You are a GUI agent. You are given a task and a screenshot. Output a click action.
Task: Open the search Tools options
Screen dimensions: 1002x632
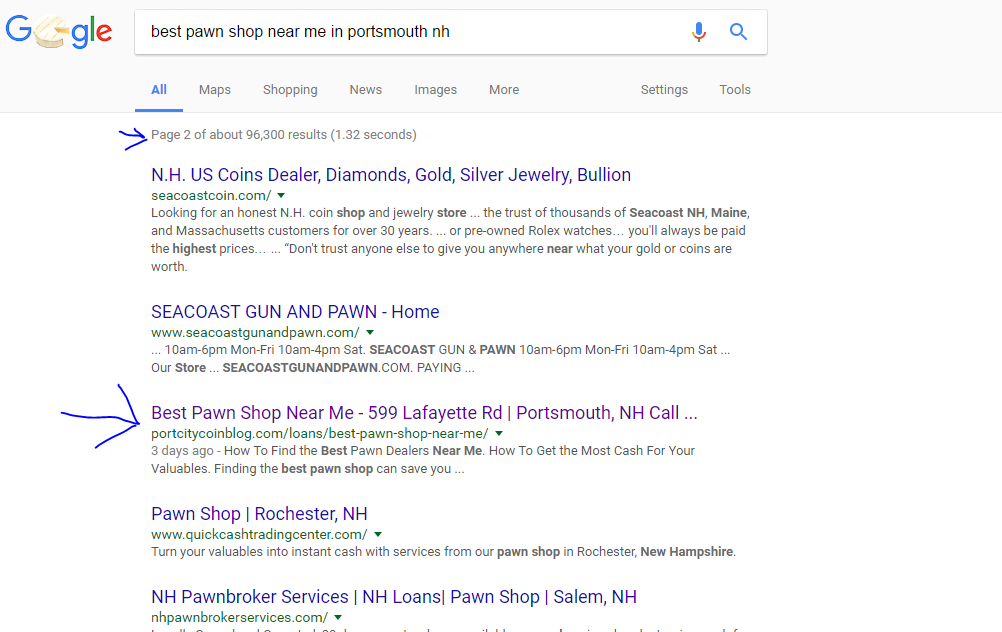[x=735, y=90]
